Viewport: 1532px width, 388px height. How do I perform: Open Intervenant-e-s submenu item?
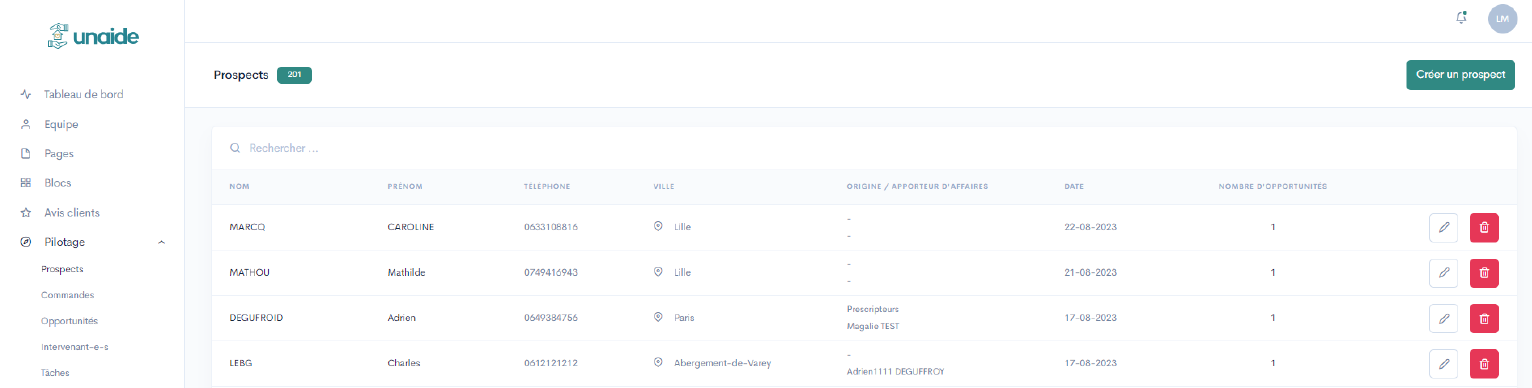tap(75, 347)
